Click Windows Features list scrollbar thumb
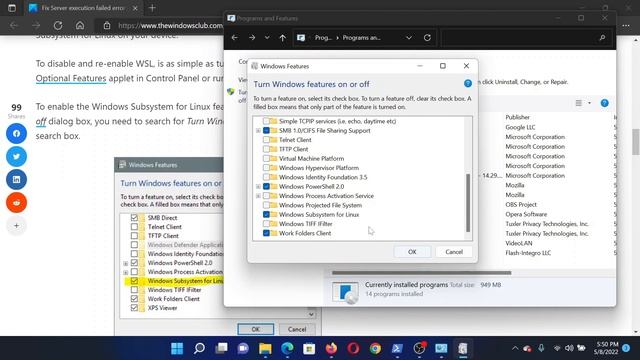This screenshot has width=640, height=360. (x=468, y=203)
